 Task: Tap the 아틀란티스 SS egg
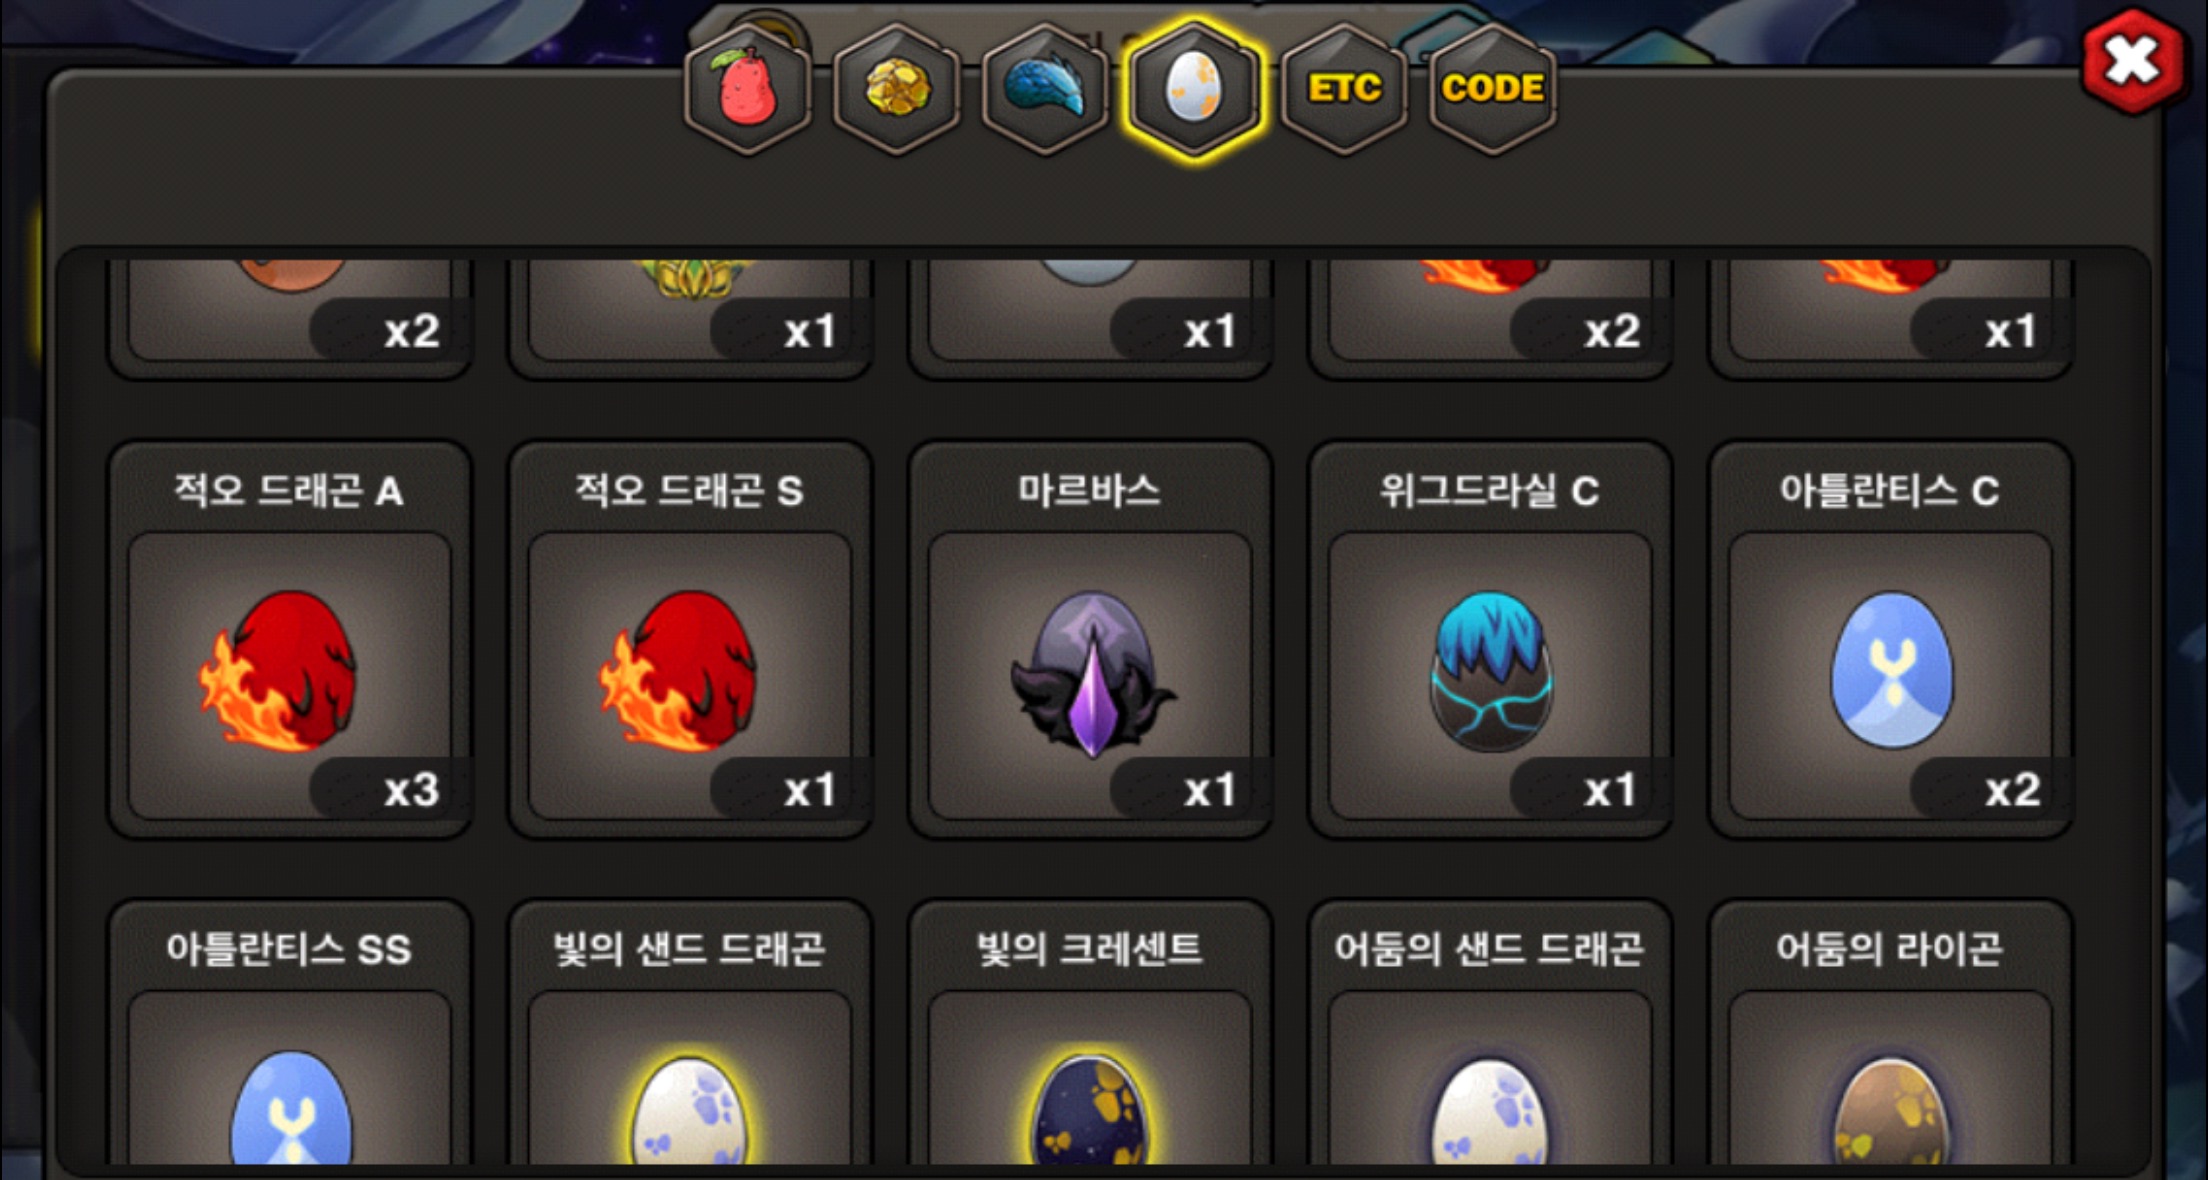290,1032
